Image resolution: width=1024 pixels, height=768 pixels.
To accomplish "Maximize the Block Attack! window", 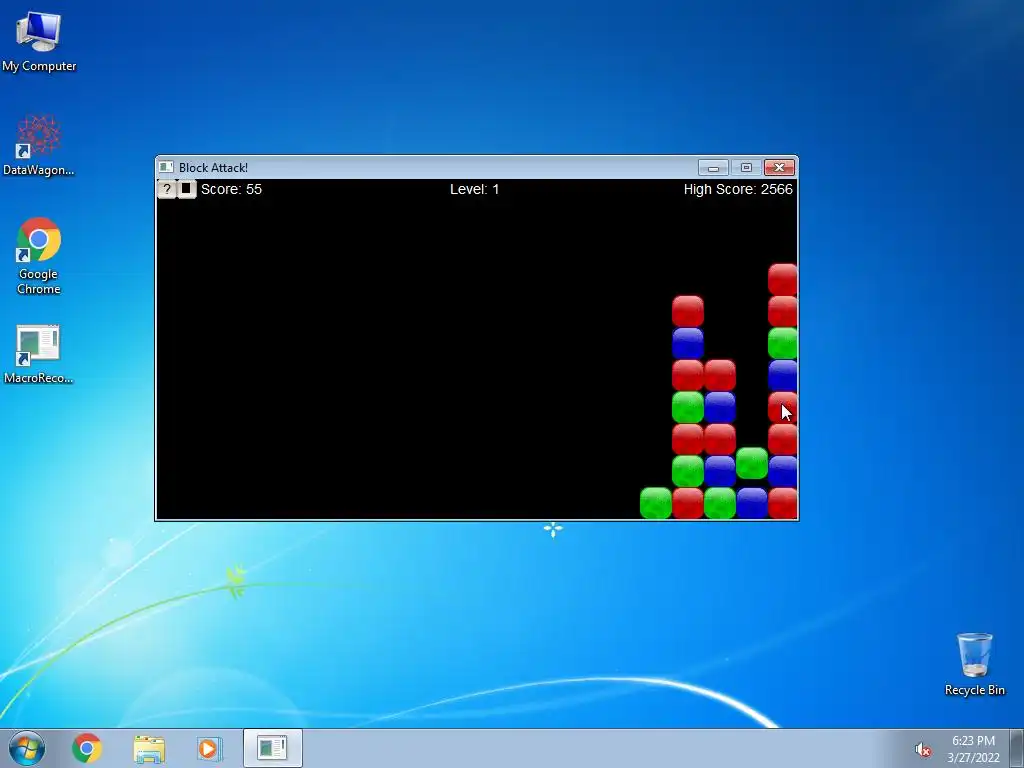I will (x=746, y=168).
